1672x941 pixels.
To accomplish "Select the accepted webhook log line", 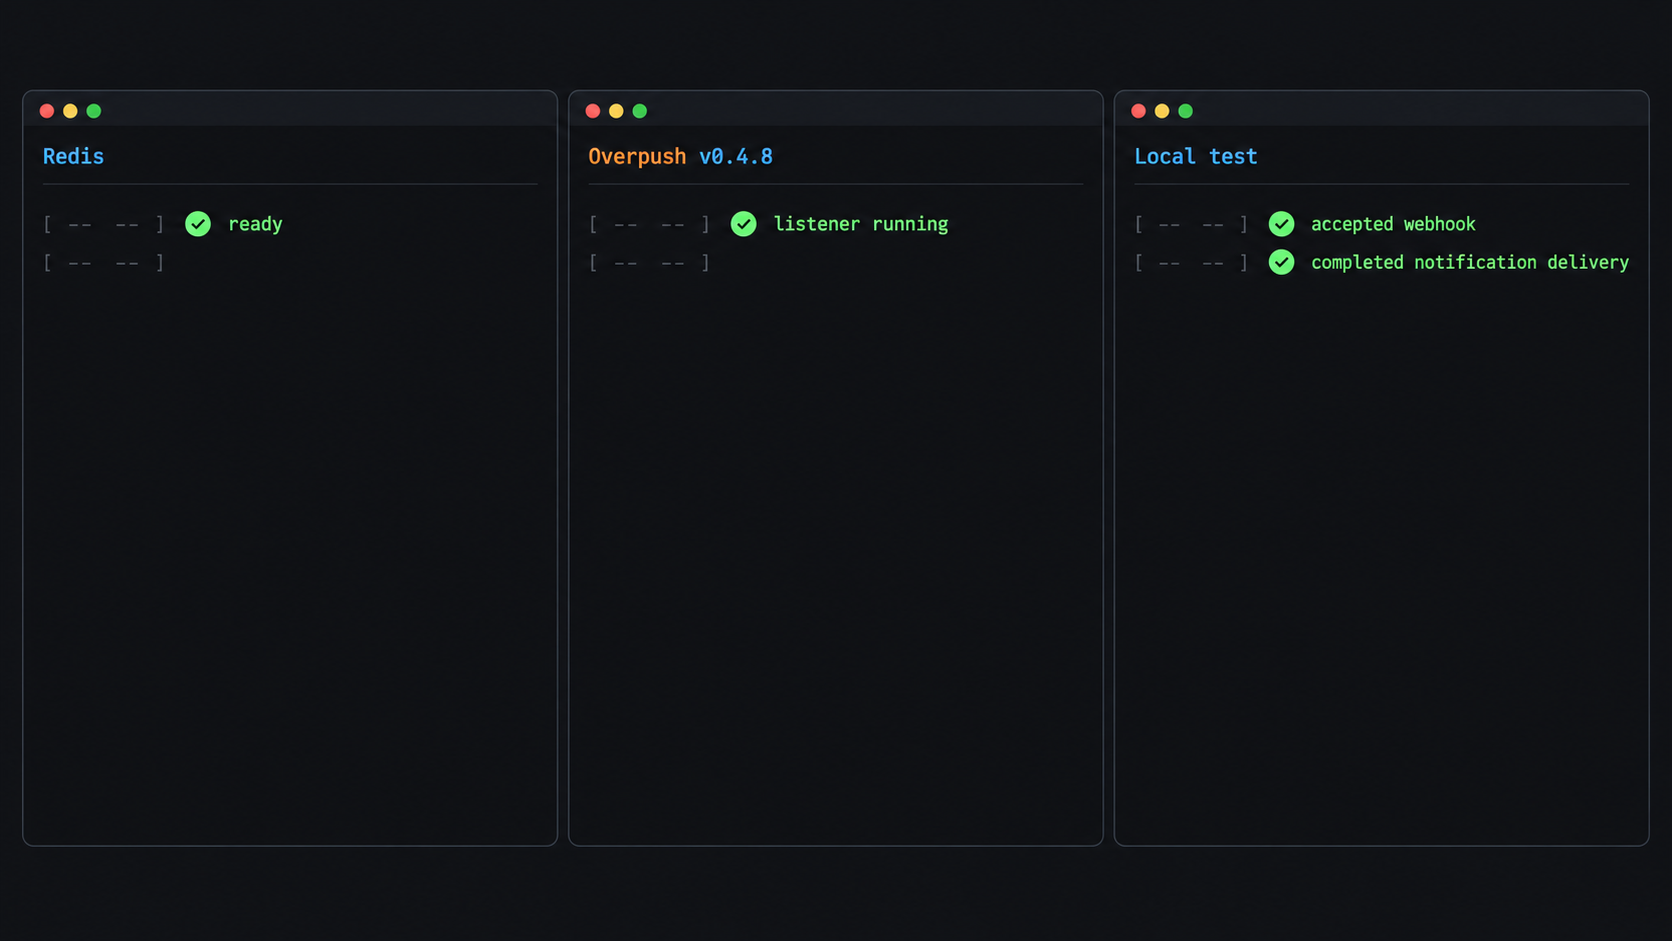I will 1393,224.
